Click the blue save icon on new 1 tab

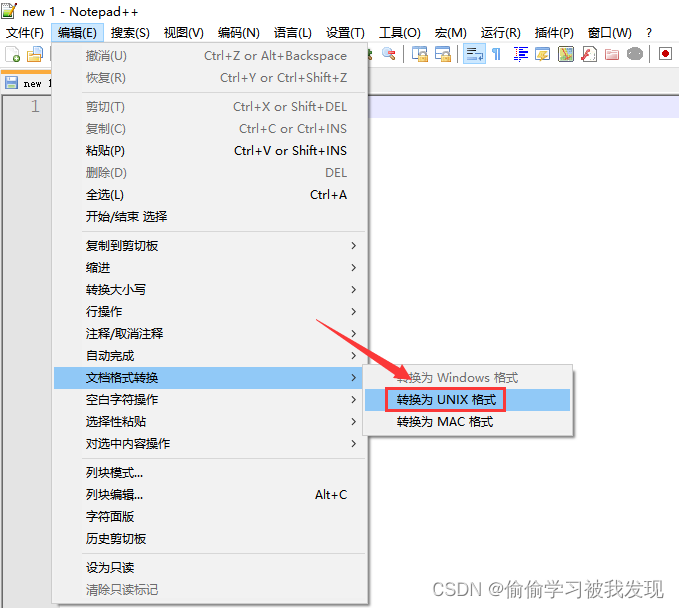point(12,83)
